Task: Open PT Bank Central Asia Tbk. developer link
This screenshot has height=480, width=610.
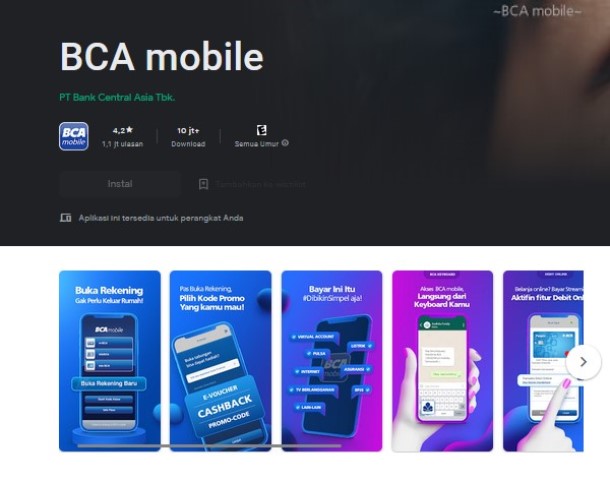Action: click(117, 97)
